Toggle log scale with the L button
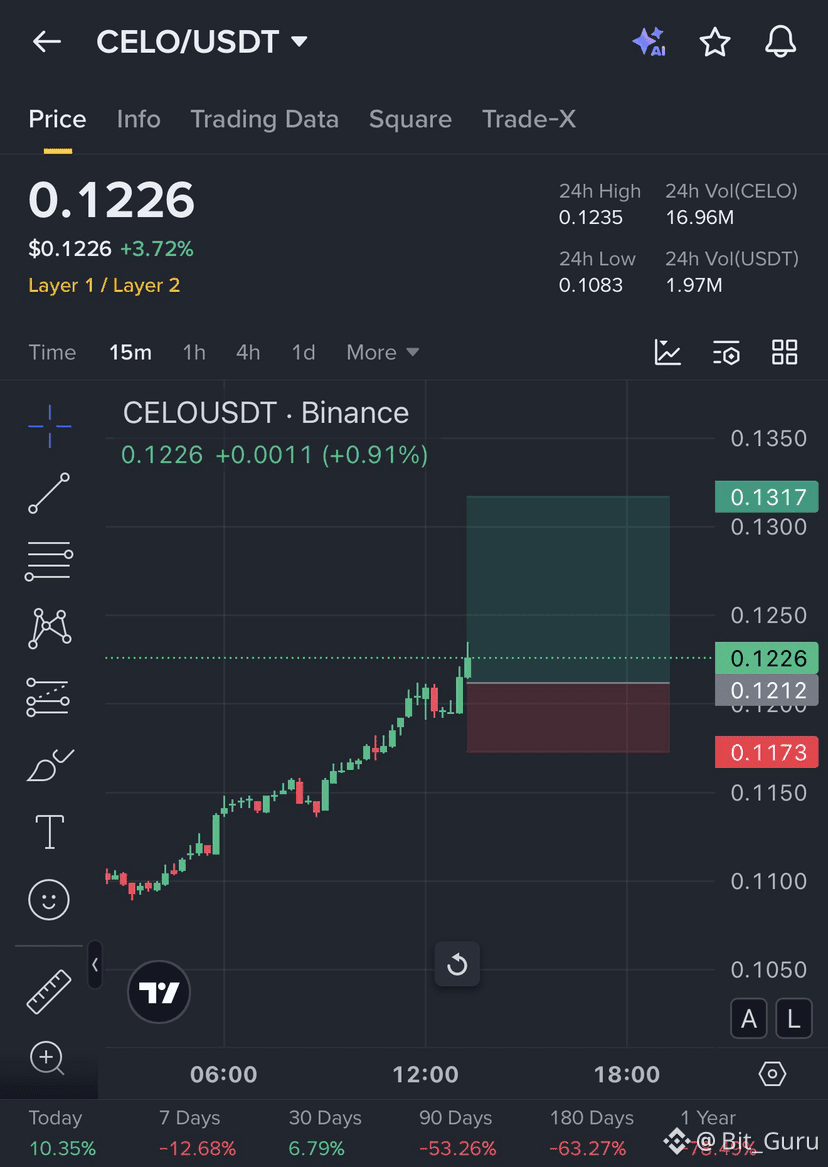The height and width of the screenshot is (1167, 828). 794,1018
